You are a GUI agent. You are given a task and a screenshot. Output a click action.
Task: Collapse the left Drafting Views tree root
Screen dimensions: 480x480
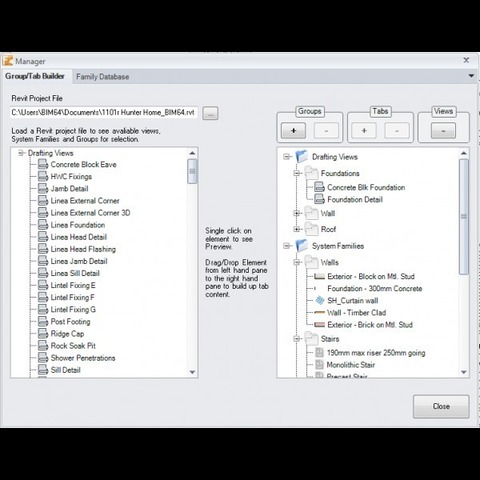point(21,153)
